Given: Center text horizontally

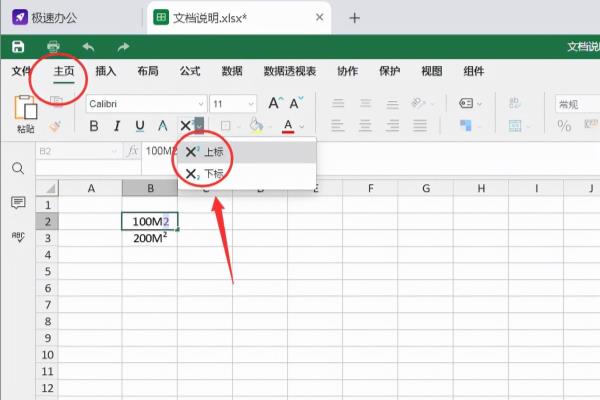Looking at the screenshot, I should click(365, 126).
